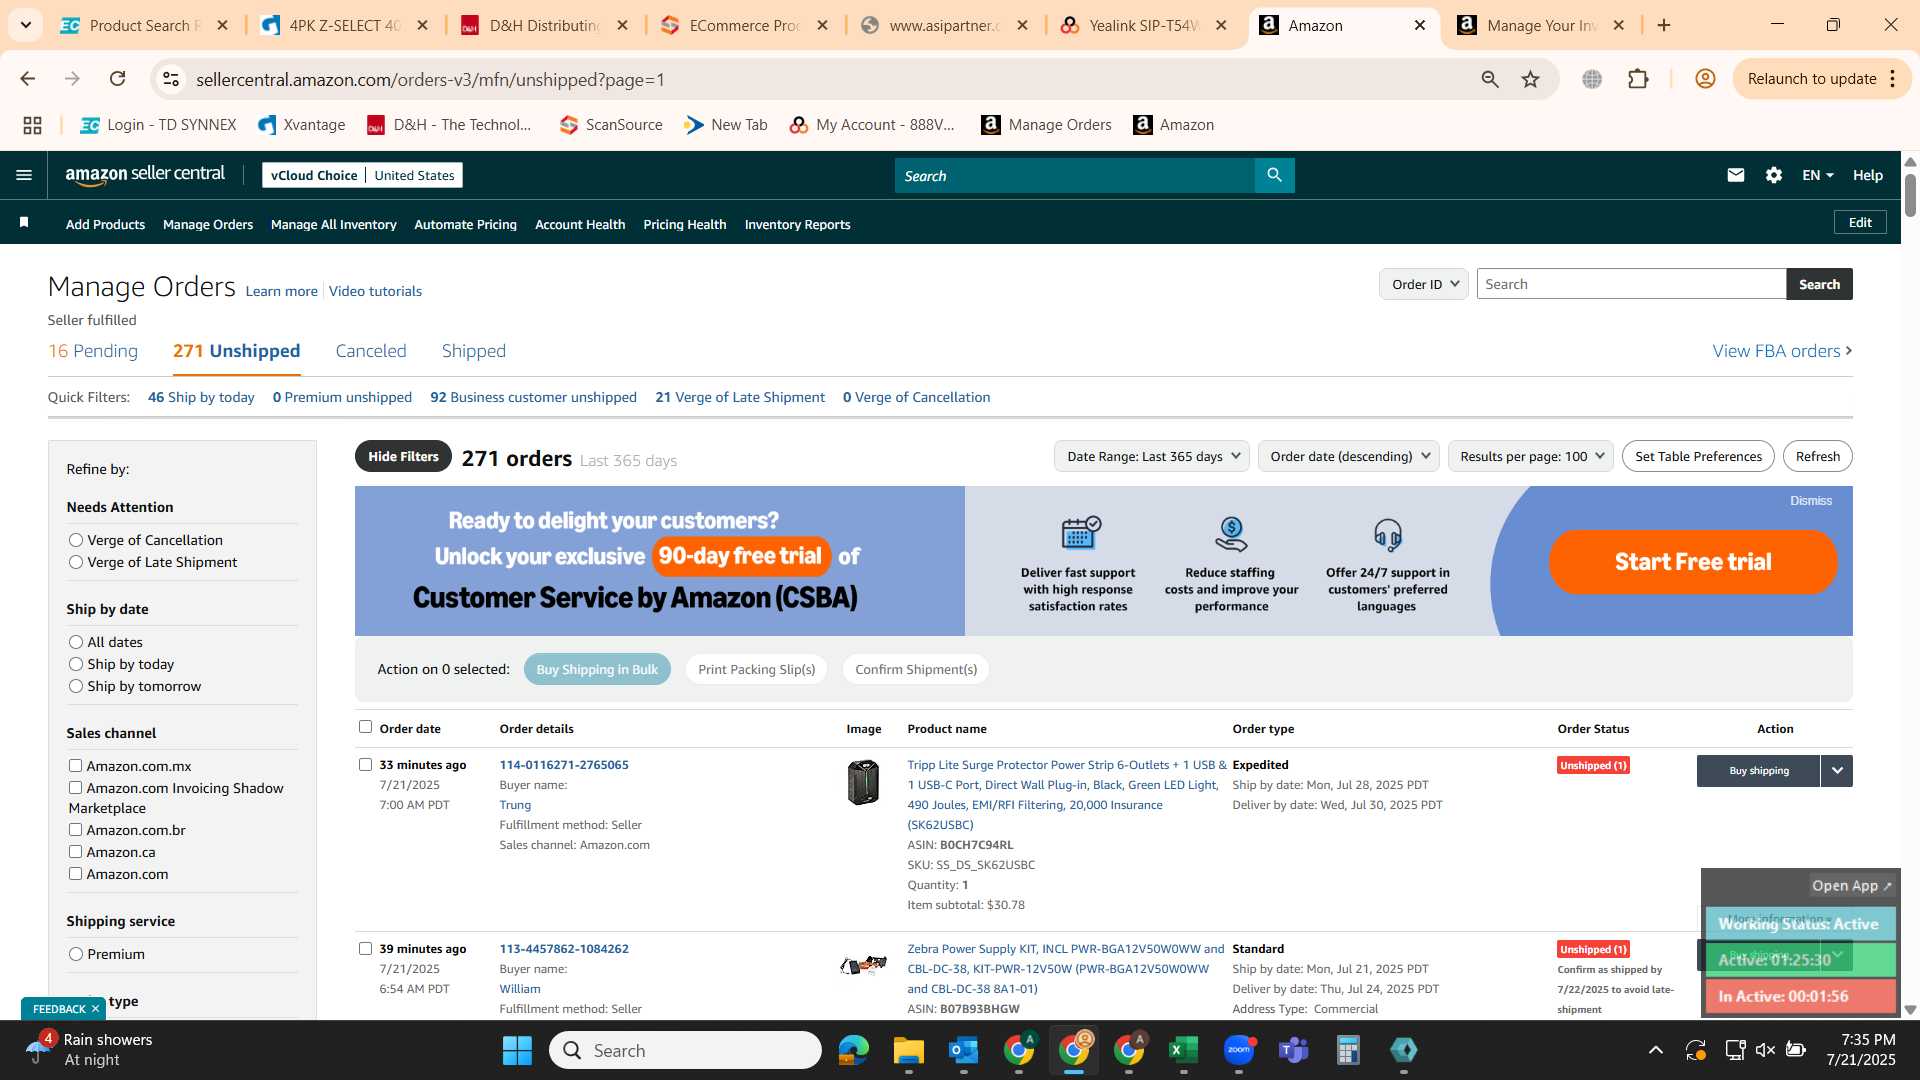
Task: Click the search magnifier button in header
Action: pos(1274,175)
